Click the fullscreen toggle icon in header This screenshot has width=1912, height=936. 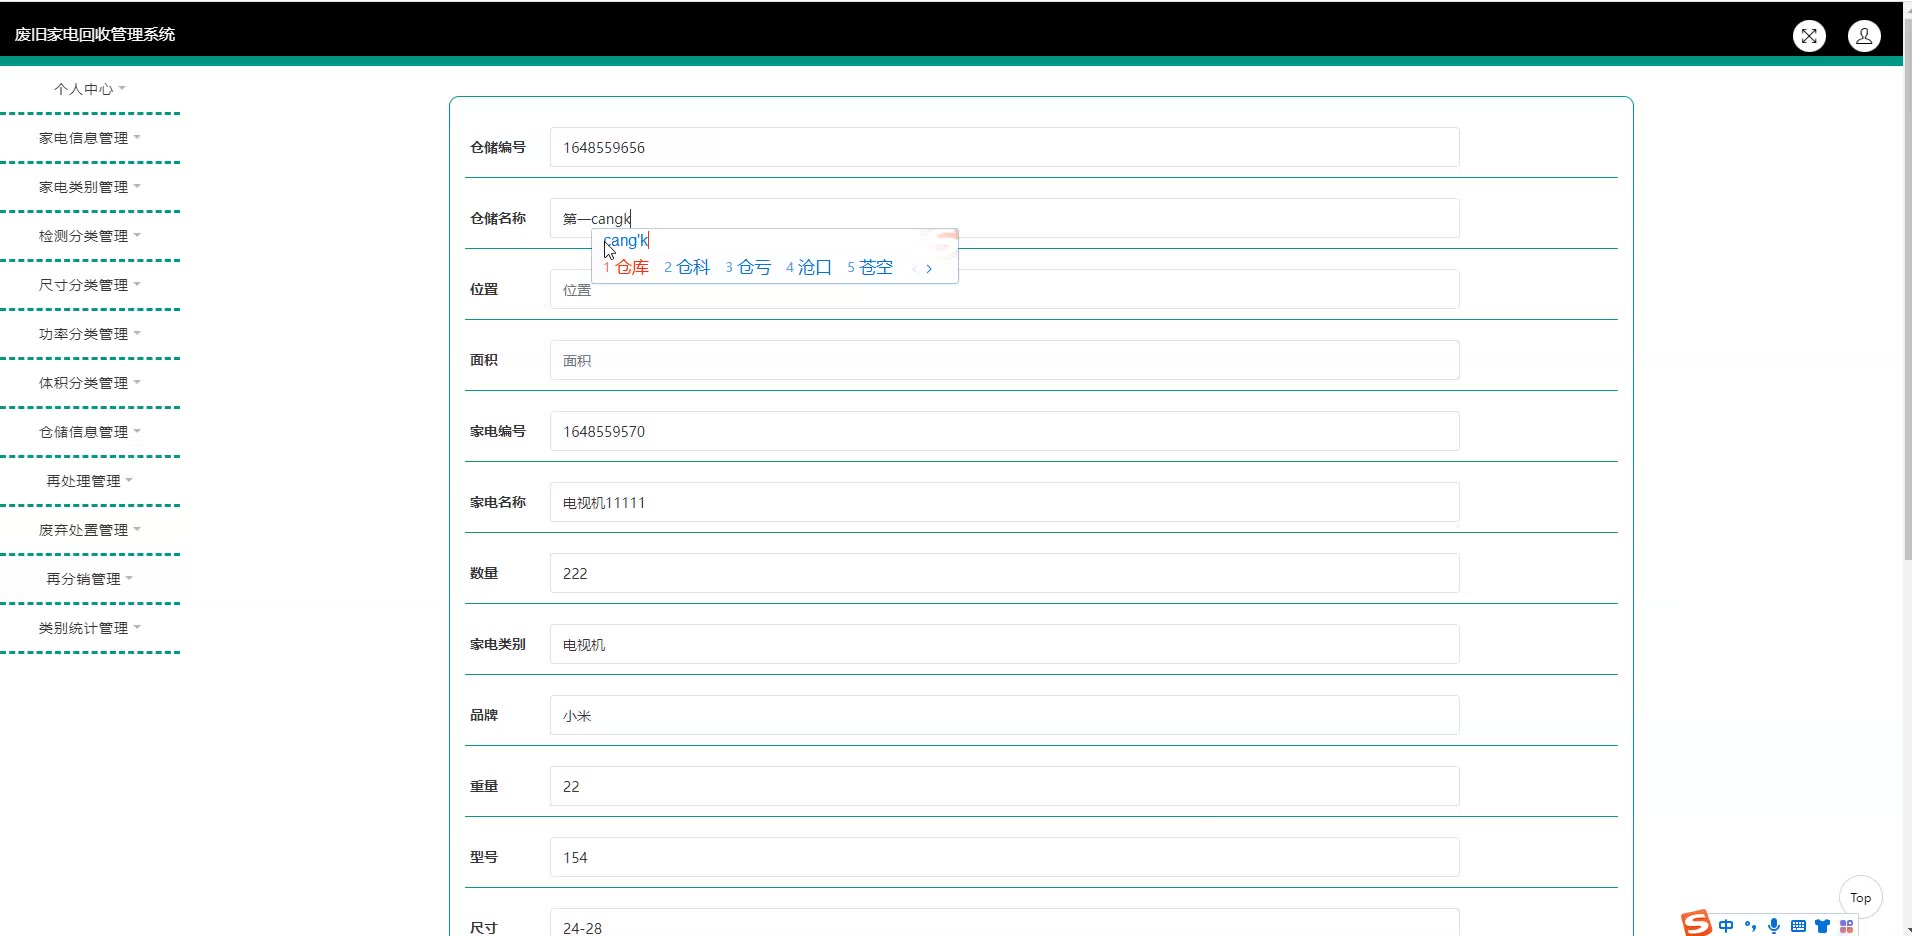1809,36
